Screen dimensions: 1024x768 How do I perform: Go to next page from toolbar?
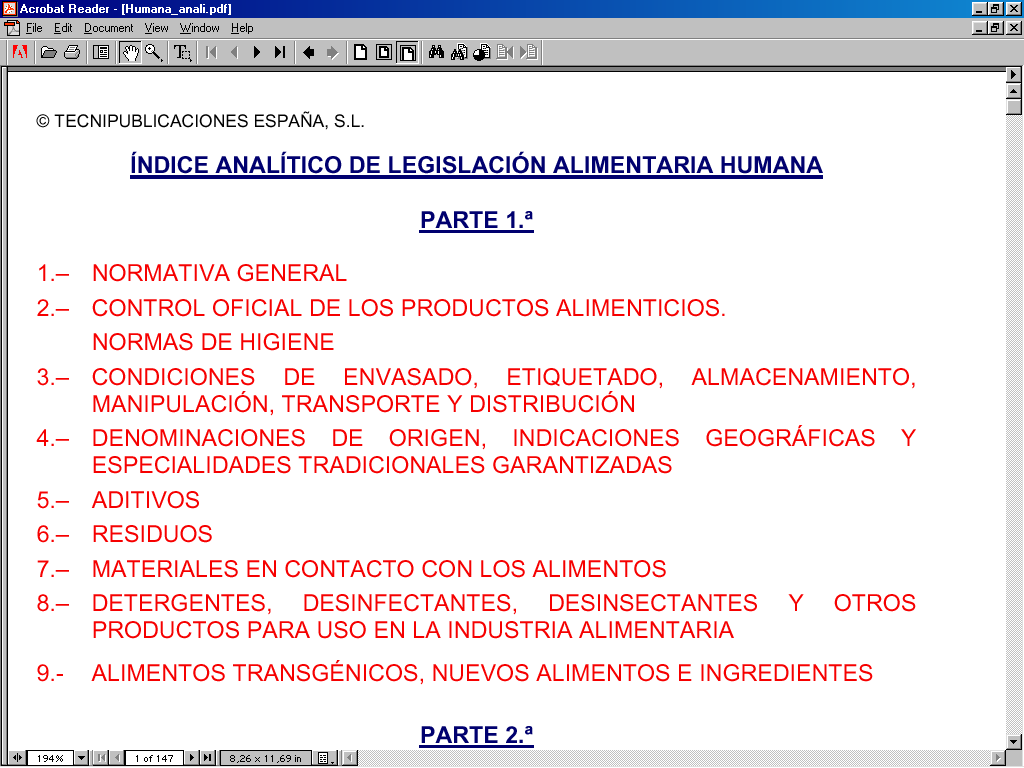point(257,52)
